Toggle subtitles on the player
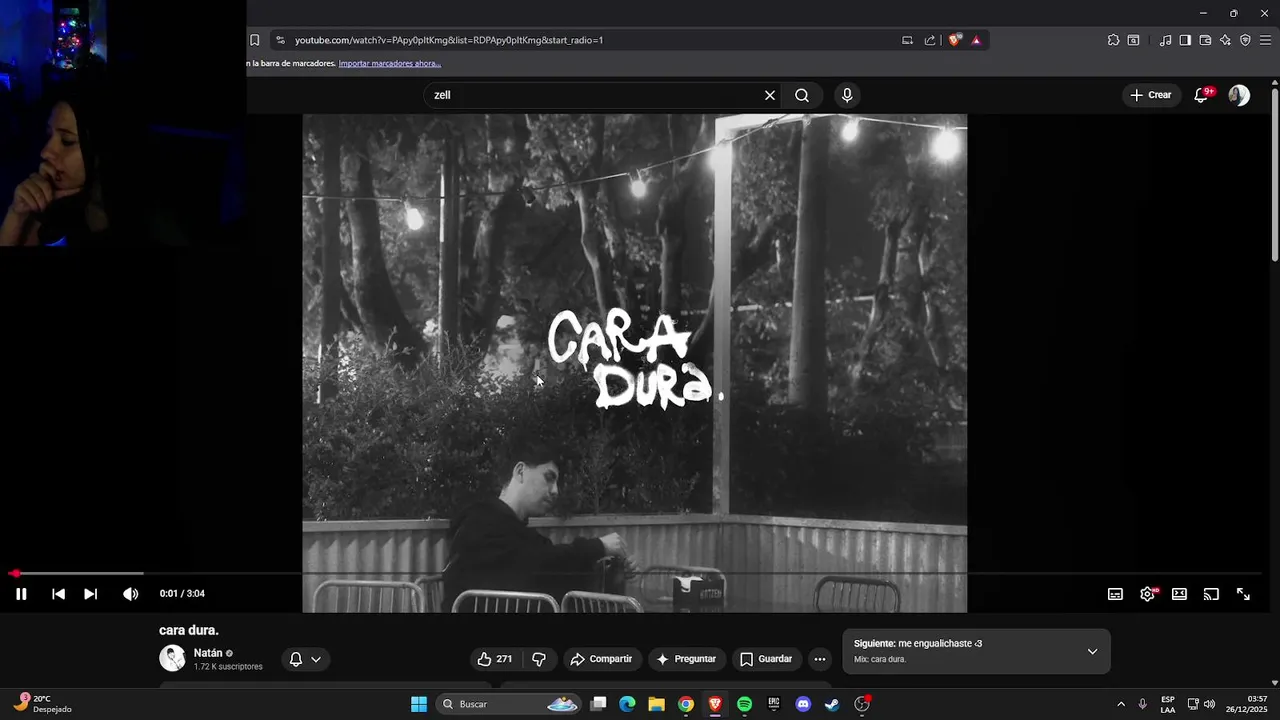Viewport: 1280px width, 720px height. coord(1115,594)
